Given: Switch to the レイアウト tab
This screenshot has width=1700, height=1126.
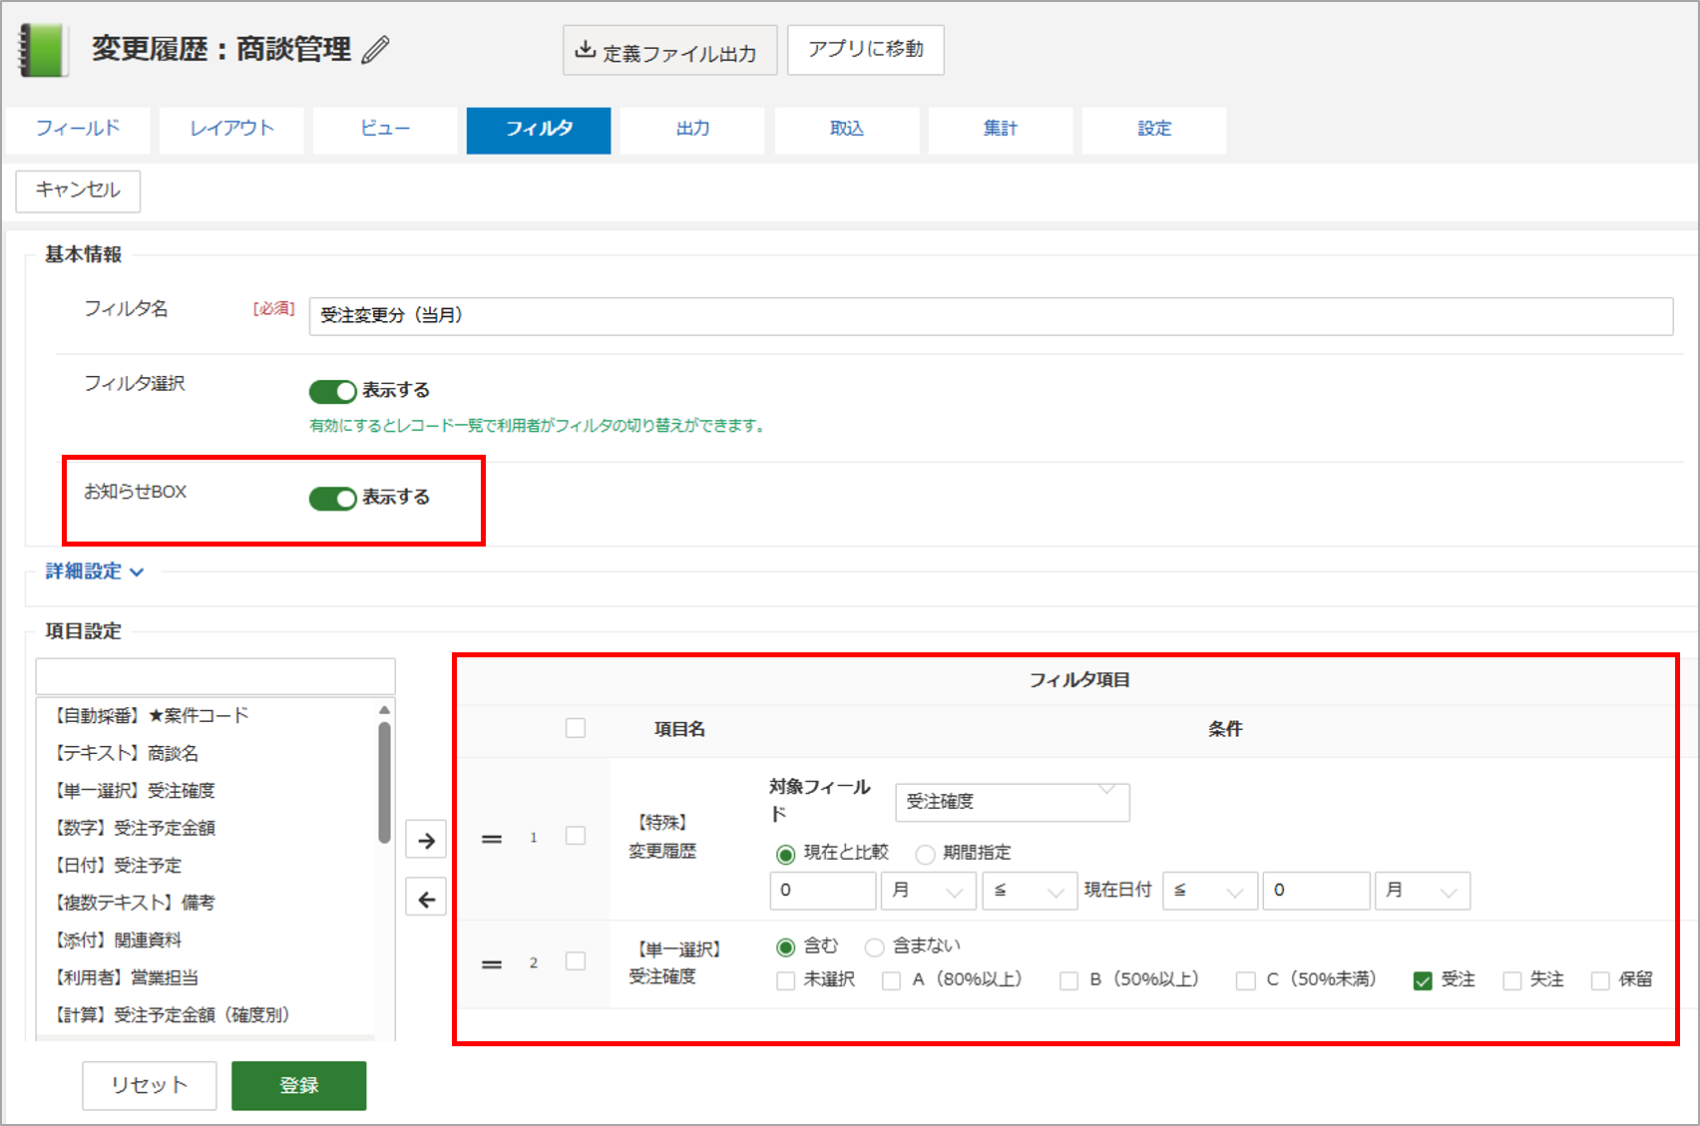Looking at the screenshot, I should coord(232,129).
